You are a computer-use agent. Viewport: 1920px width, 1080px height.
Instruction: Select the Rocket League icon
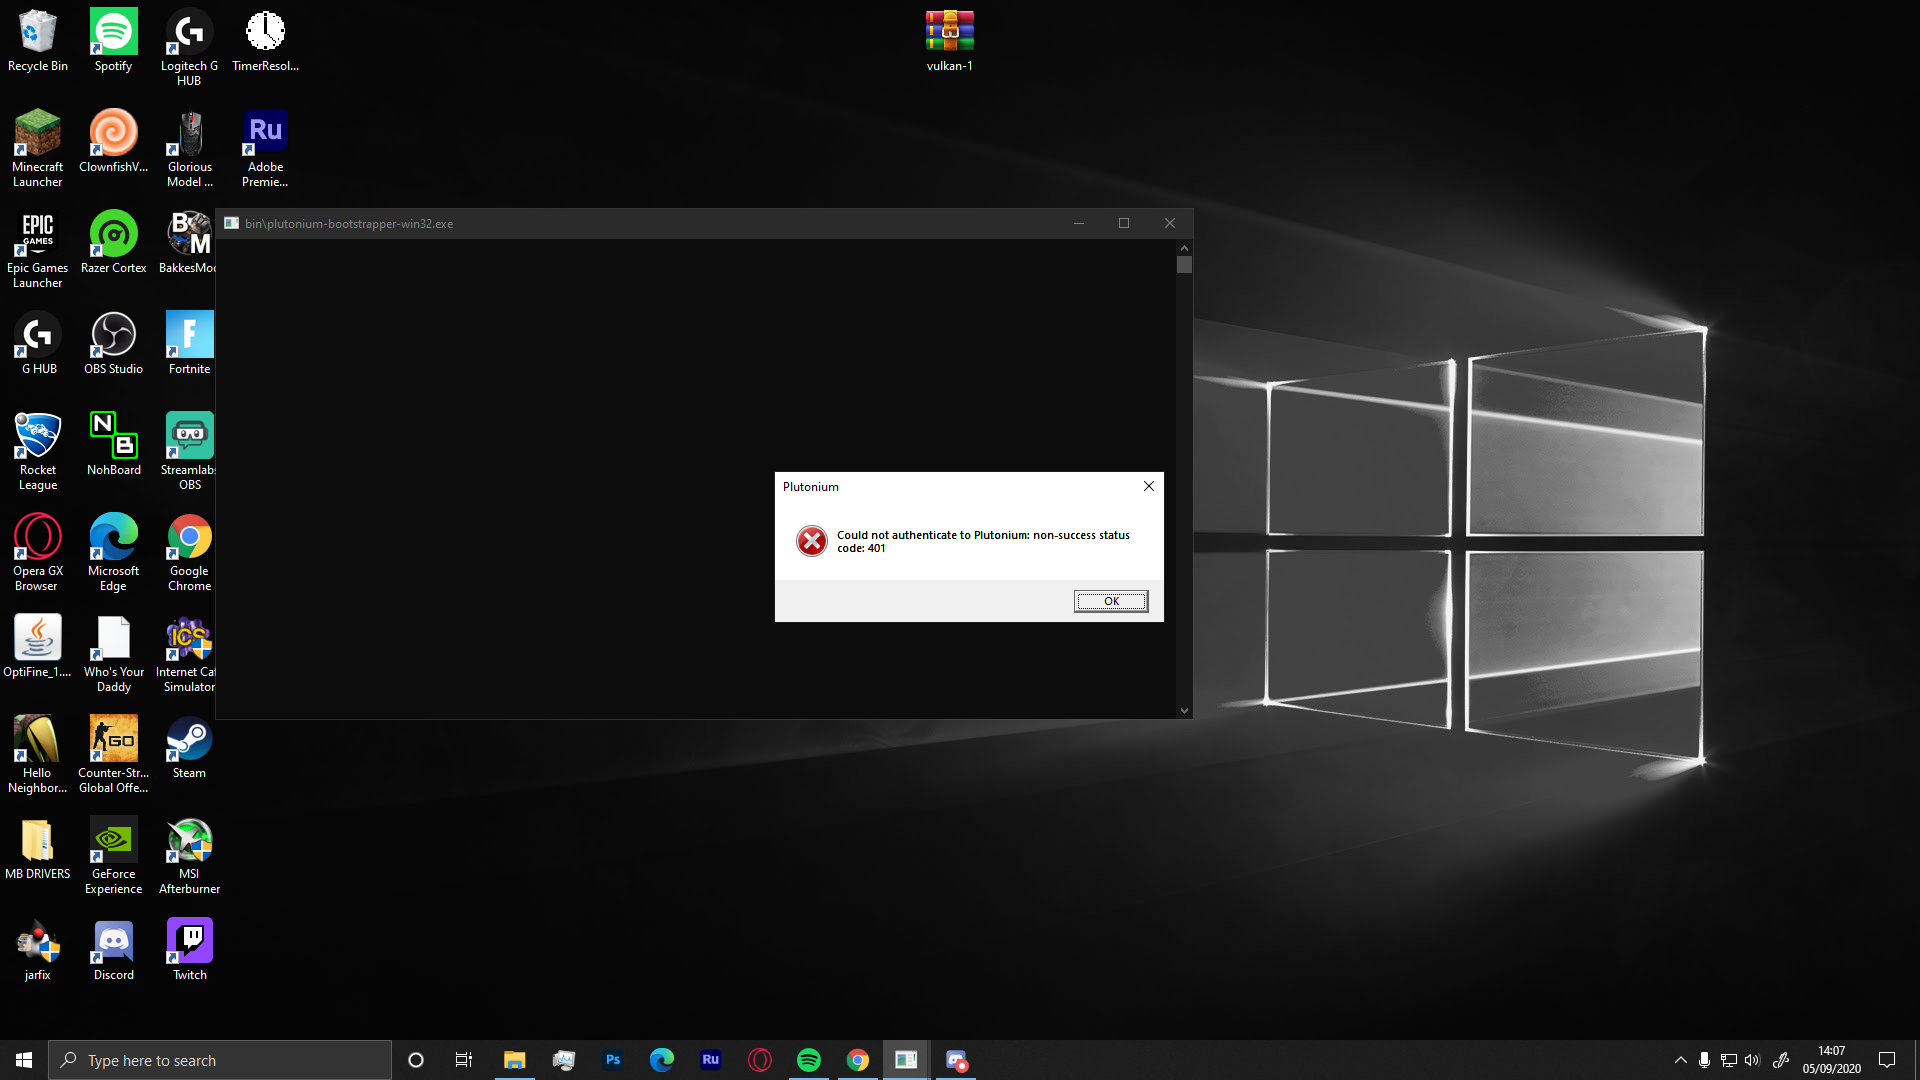point(38,452)
